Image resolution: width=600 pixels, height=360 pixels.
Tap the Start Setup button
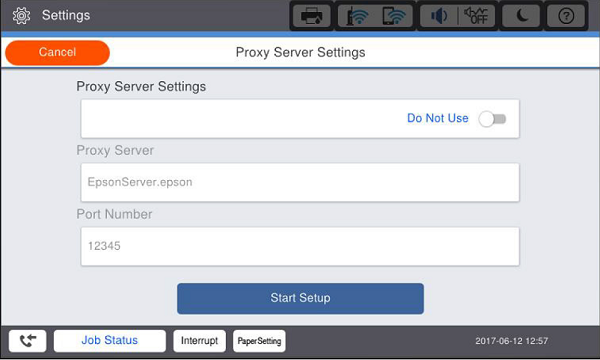[300, 298]
